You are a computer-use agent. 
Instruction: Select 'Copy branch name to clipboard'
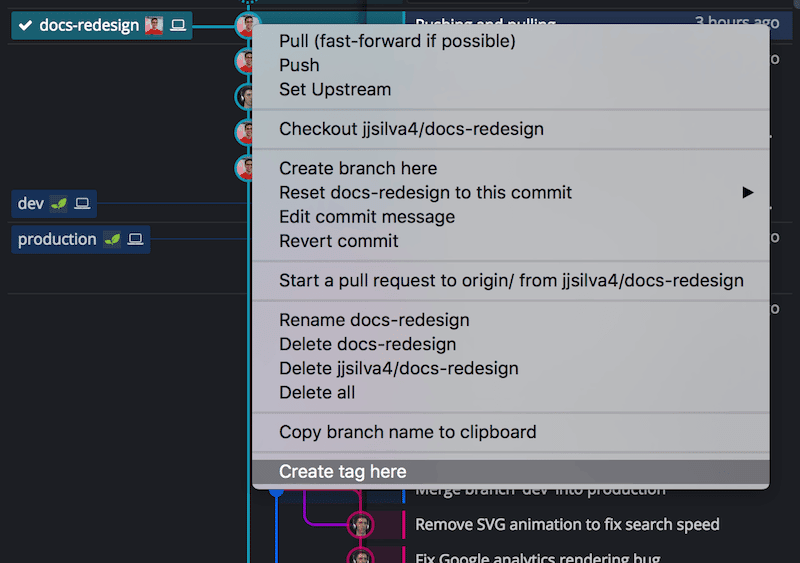click(407, 432)
